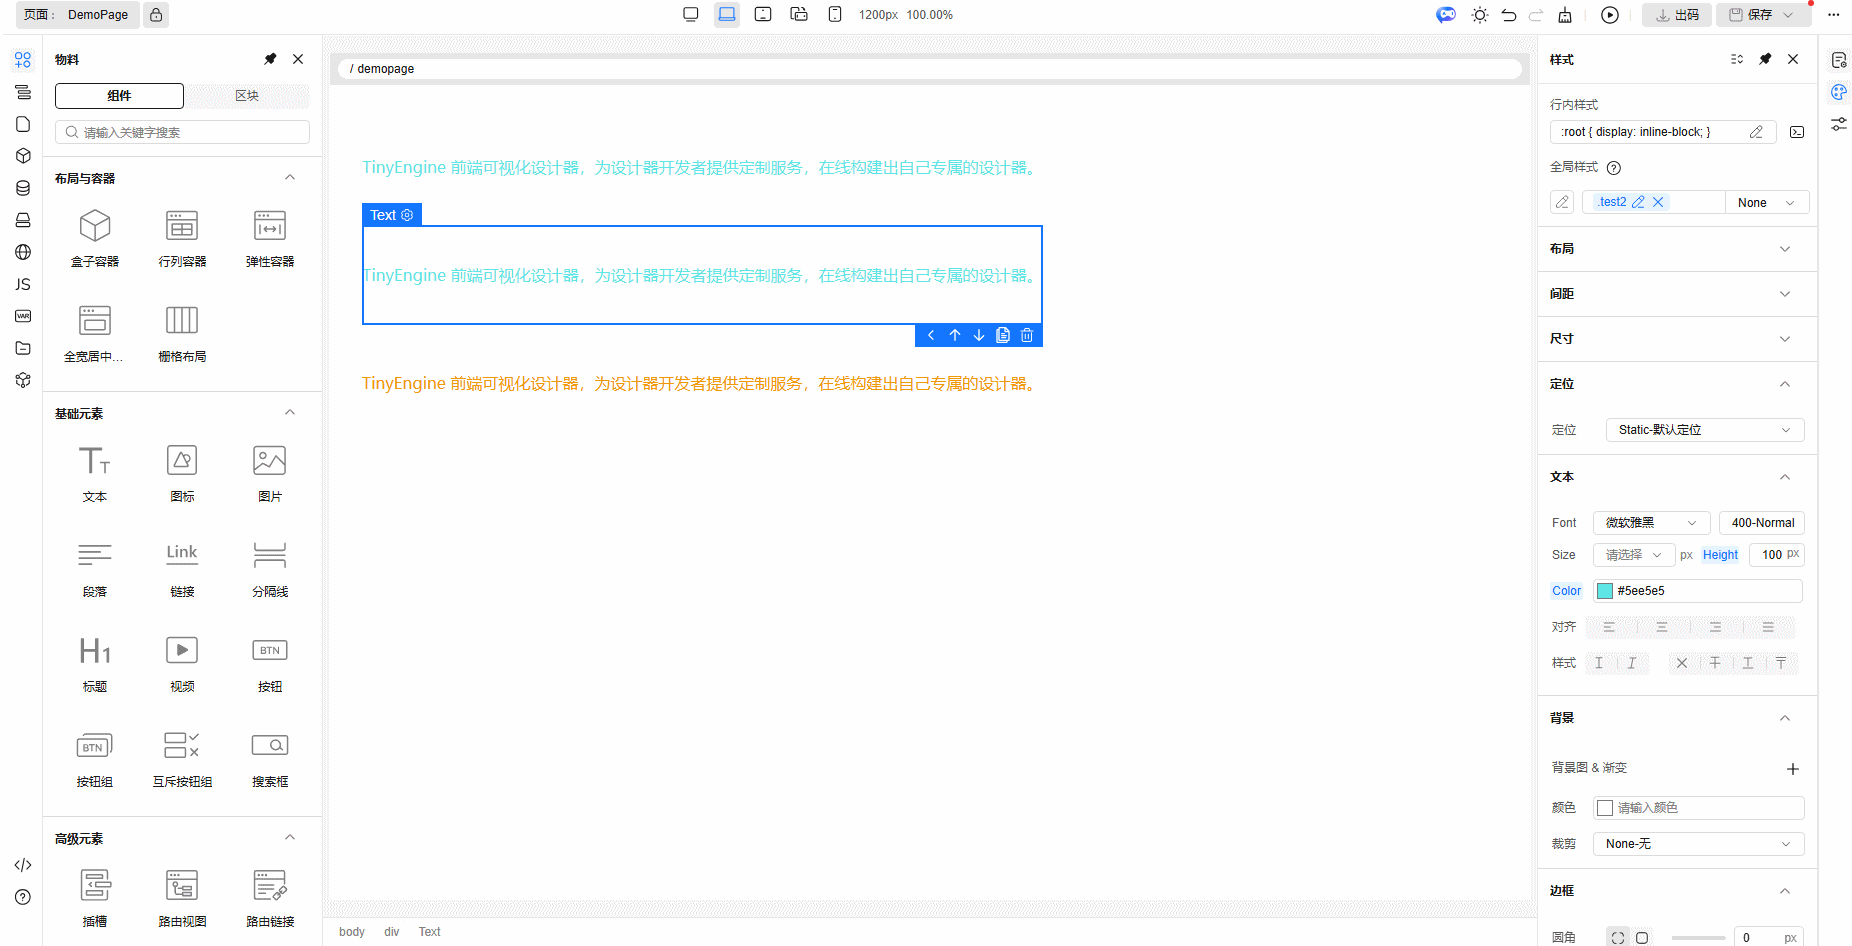This screenshot has width=1852, height=946.
Task: Open settings gear on Text label
Action: pos(407,215)
